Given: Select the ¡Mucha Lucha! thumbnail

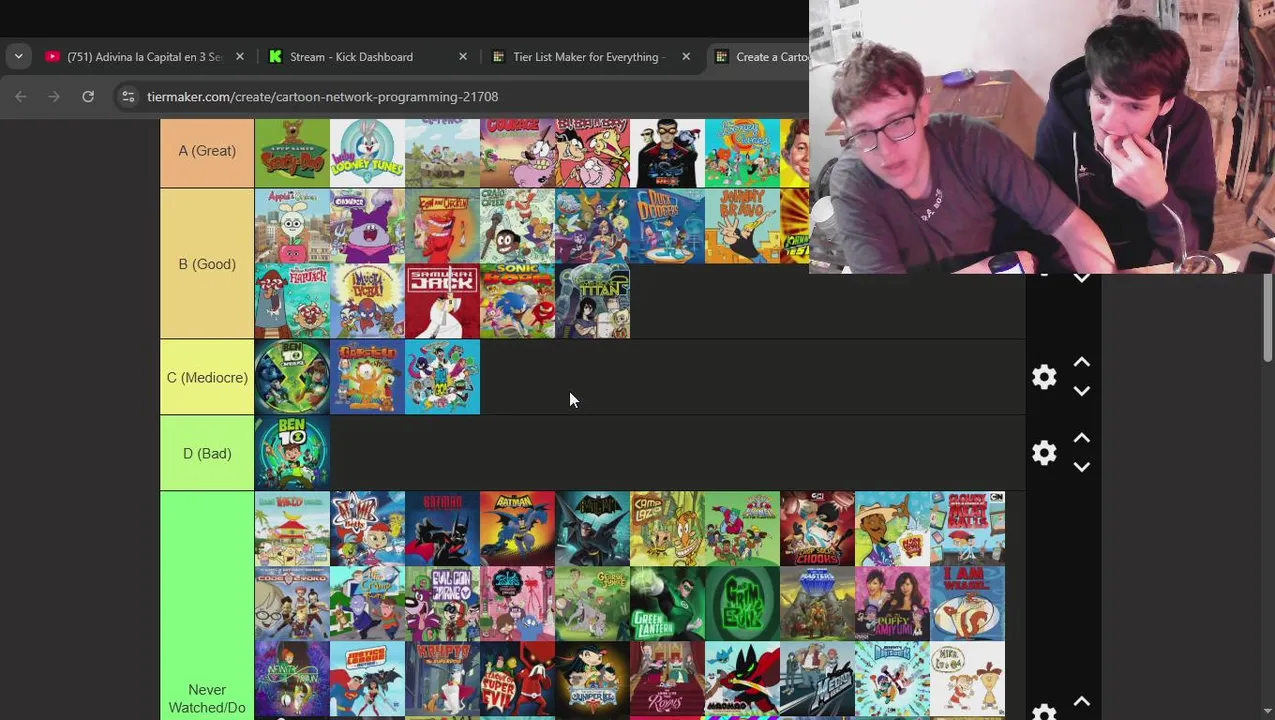Looking at the screenshot, I should coord(367,301).
